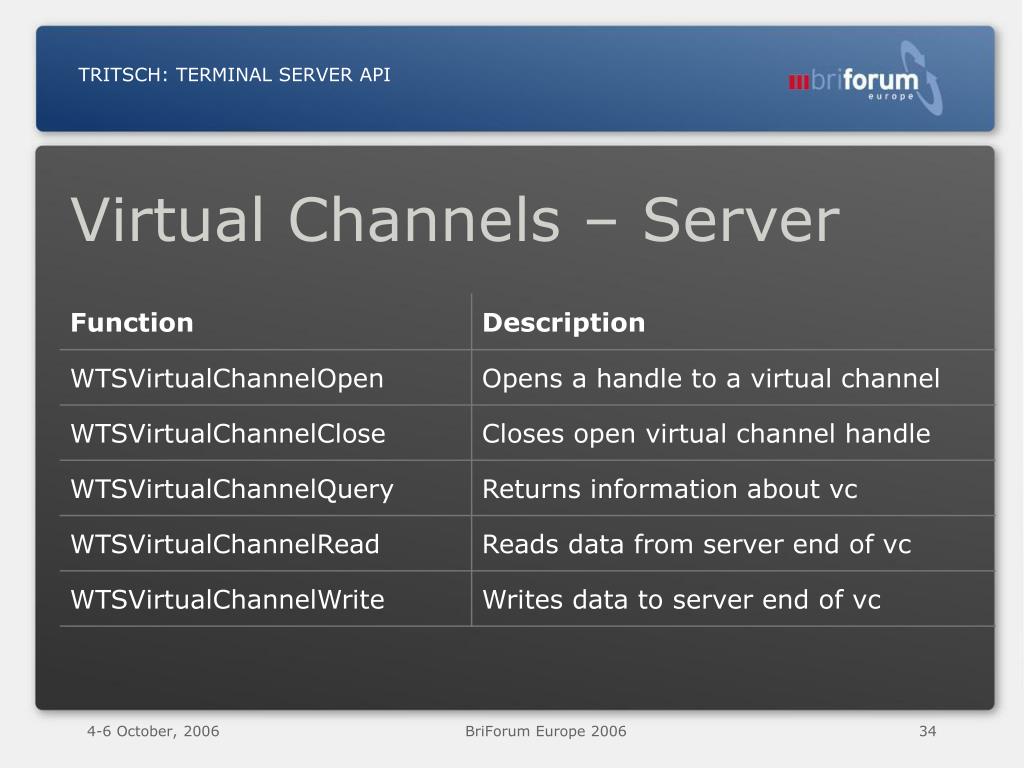
Task: Click the slide number 34
Action: pyautogui.click(x=928, y=731)
